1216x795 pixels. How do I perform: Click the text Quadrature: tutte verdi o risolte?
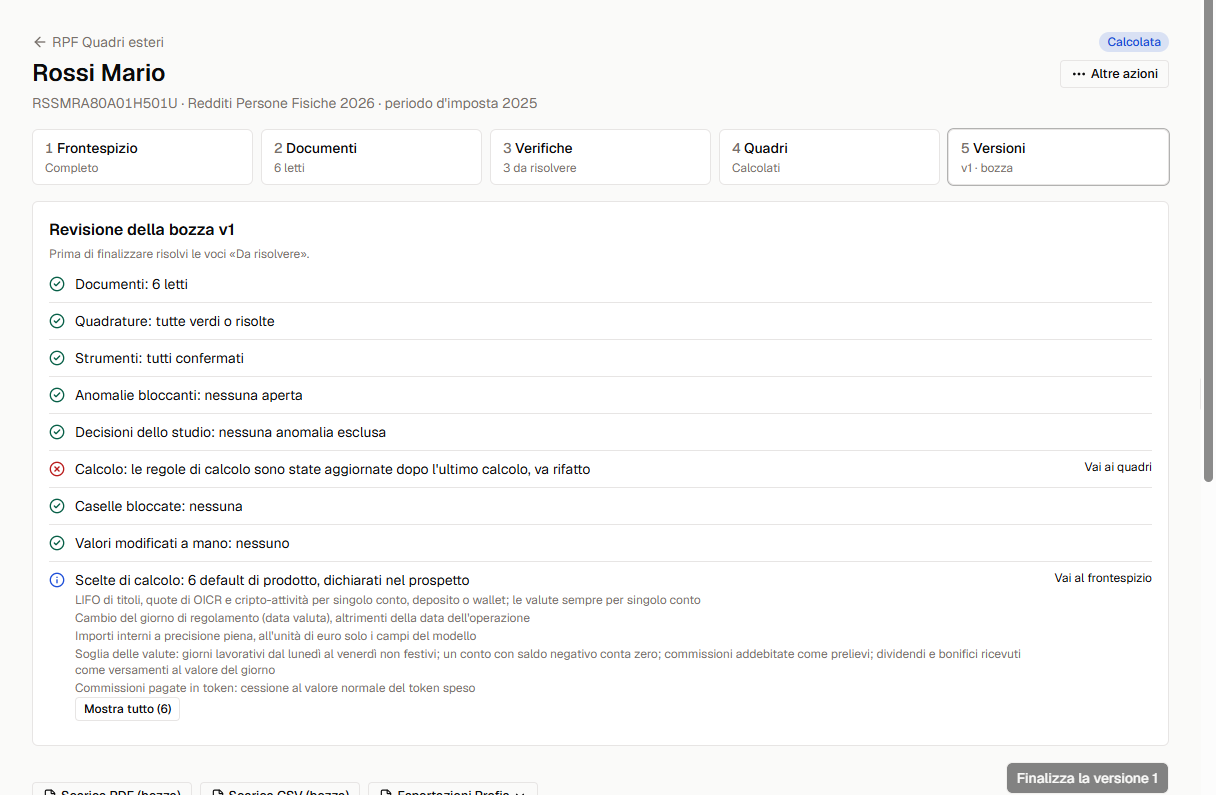[x=175, y=321]
